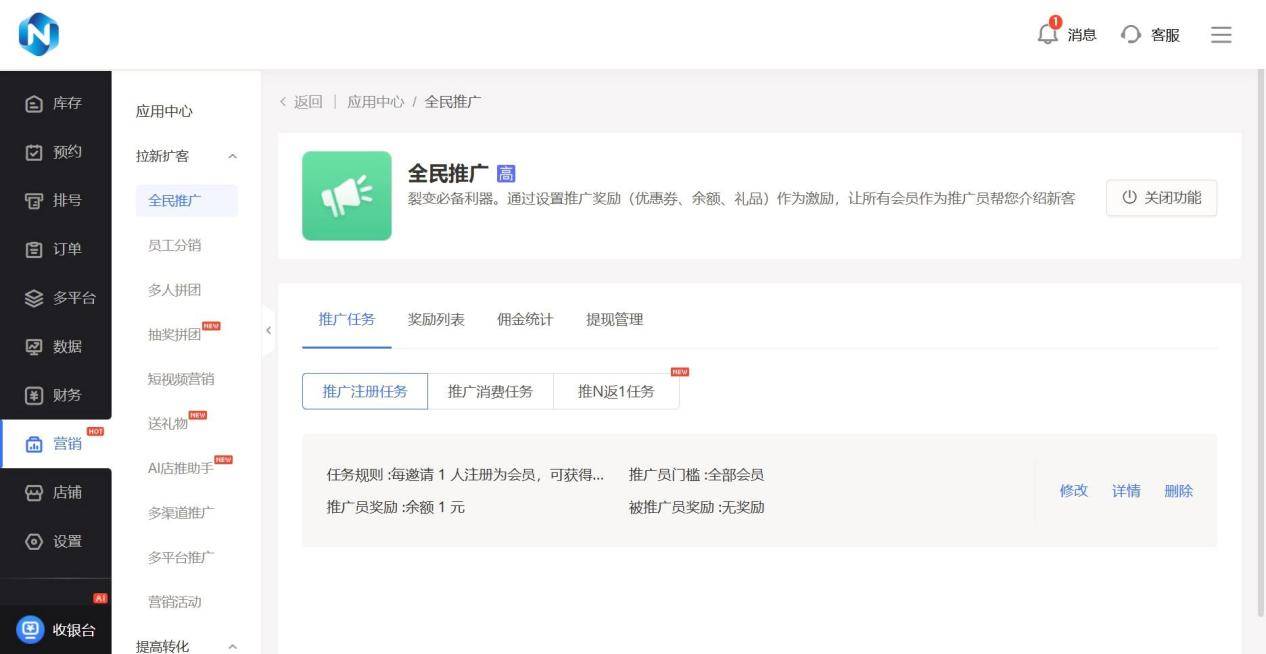Screen dimensions: 1266x654
Task: Switch to 奖励列表 tab
Action: click(x=436, y=320)
